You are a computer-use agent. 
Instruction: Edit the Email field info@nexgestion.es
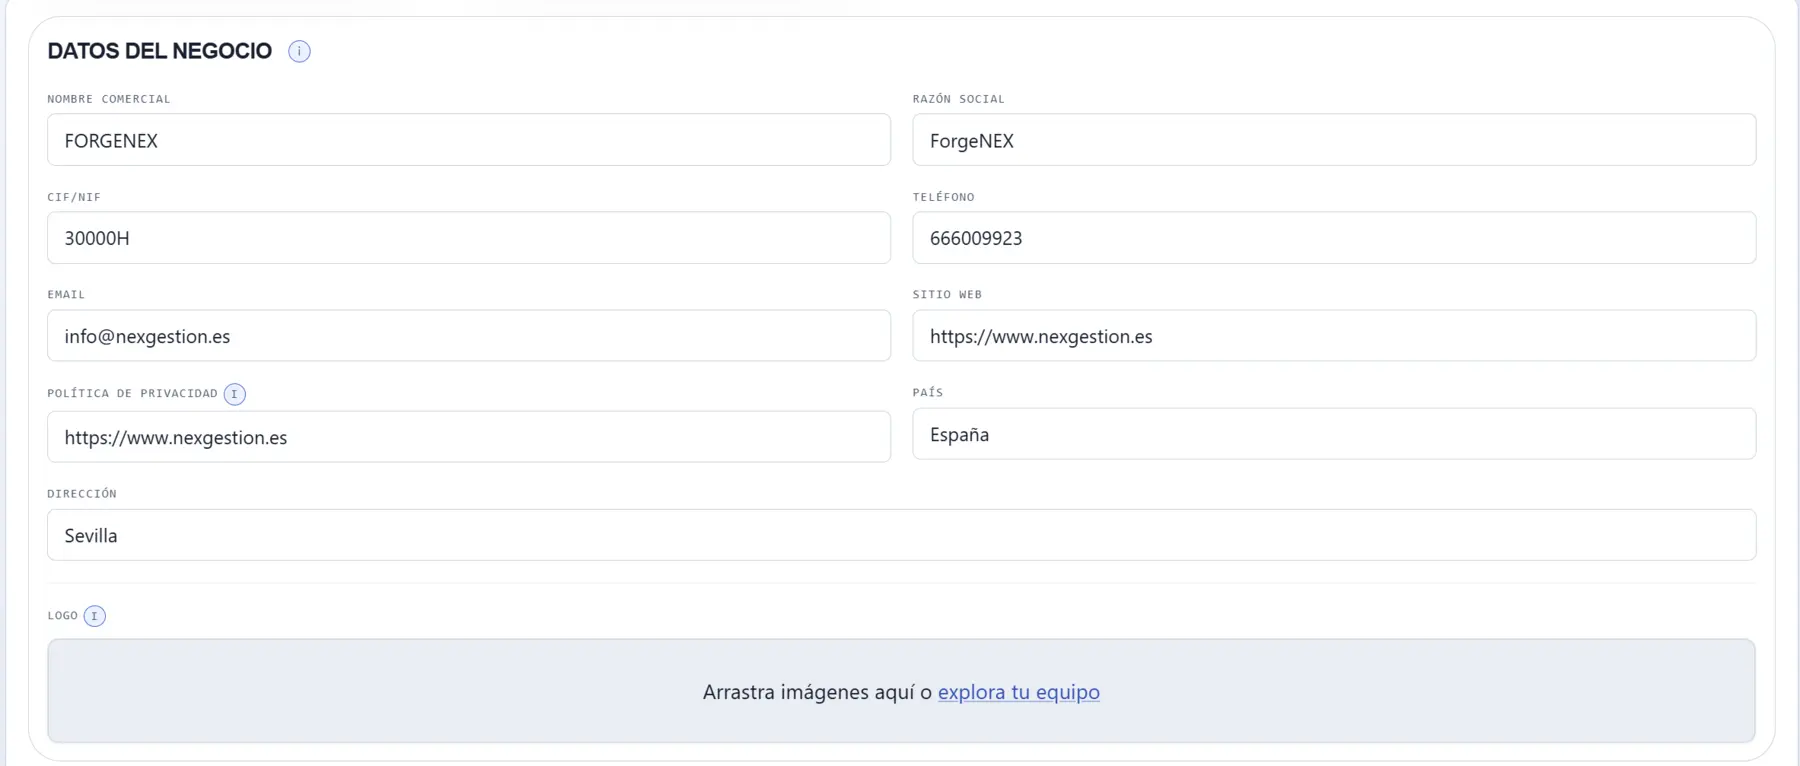(469, 336)
